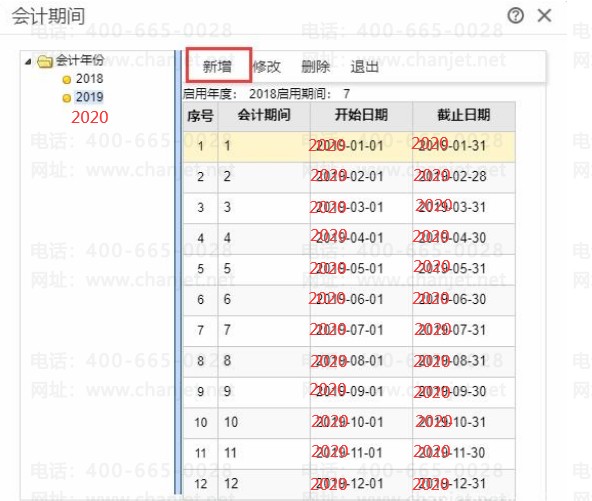Select the 会计年份 folder icon

tap(45, 61)
